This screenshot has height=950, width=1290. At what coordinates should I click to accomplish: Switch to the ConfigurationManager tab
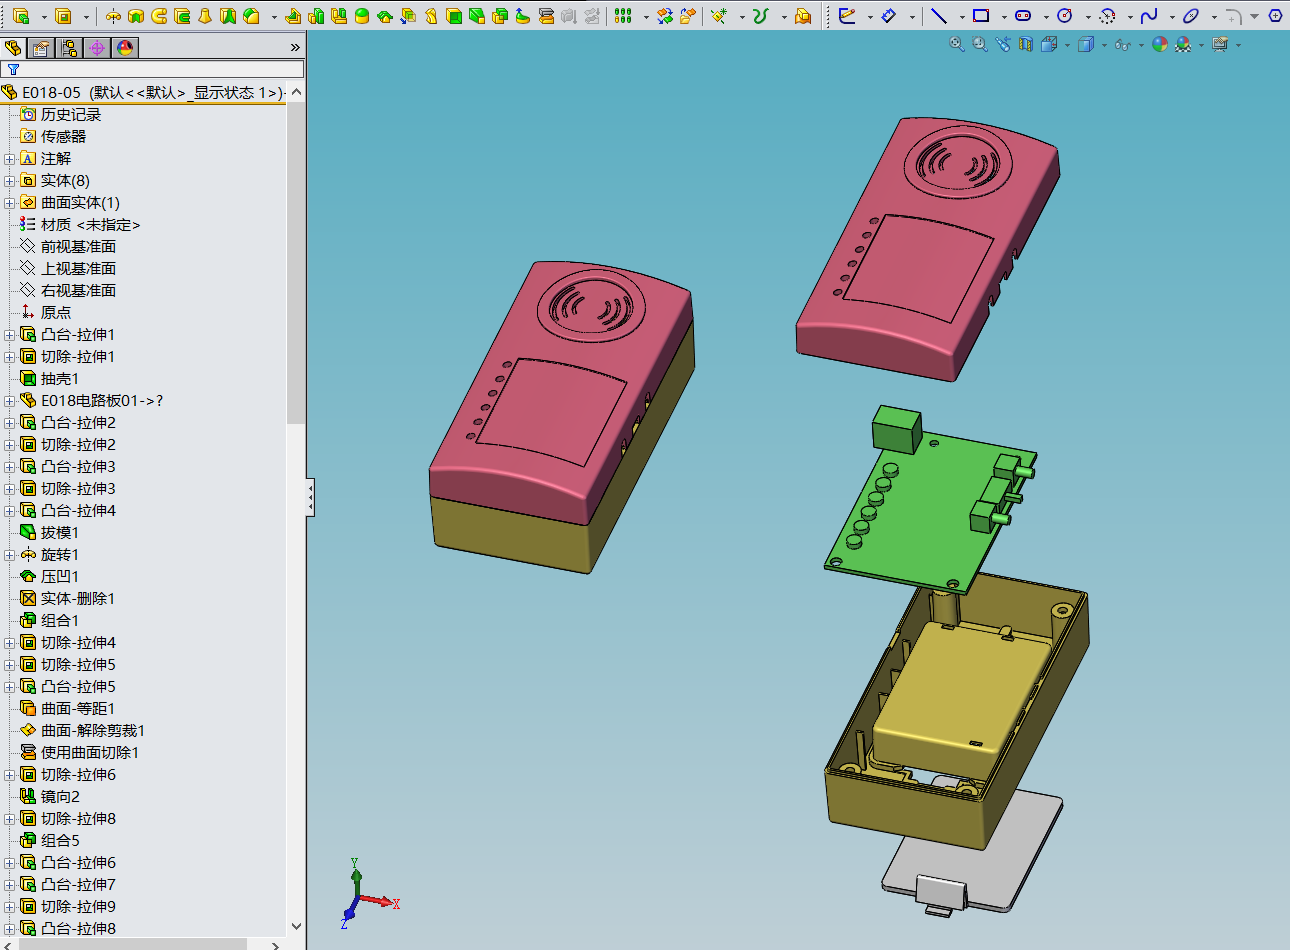click(68, 48)
